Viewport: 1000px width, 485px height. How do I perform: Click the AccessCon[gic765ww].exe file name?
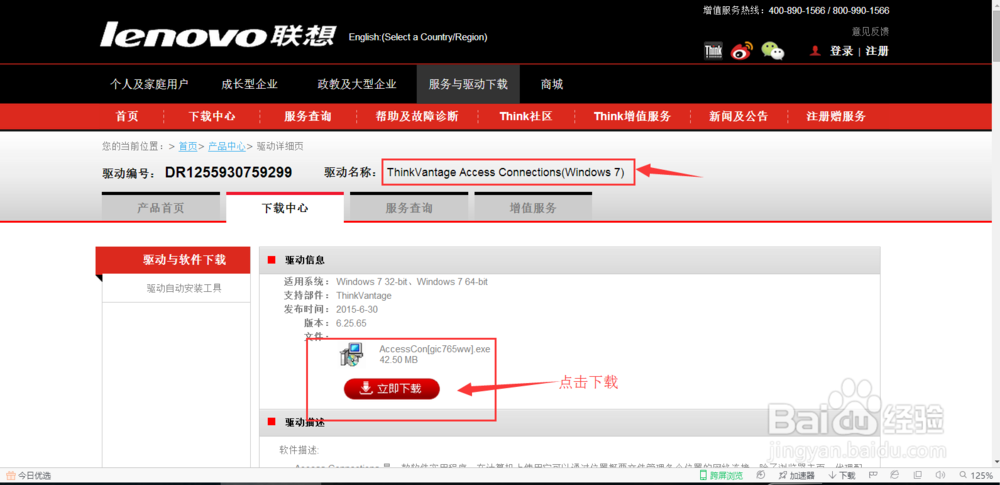(x=434, y=349)
